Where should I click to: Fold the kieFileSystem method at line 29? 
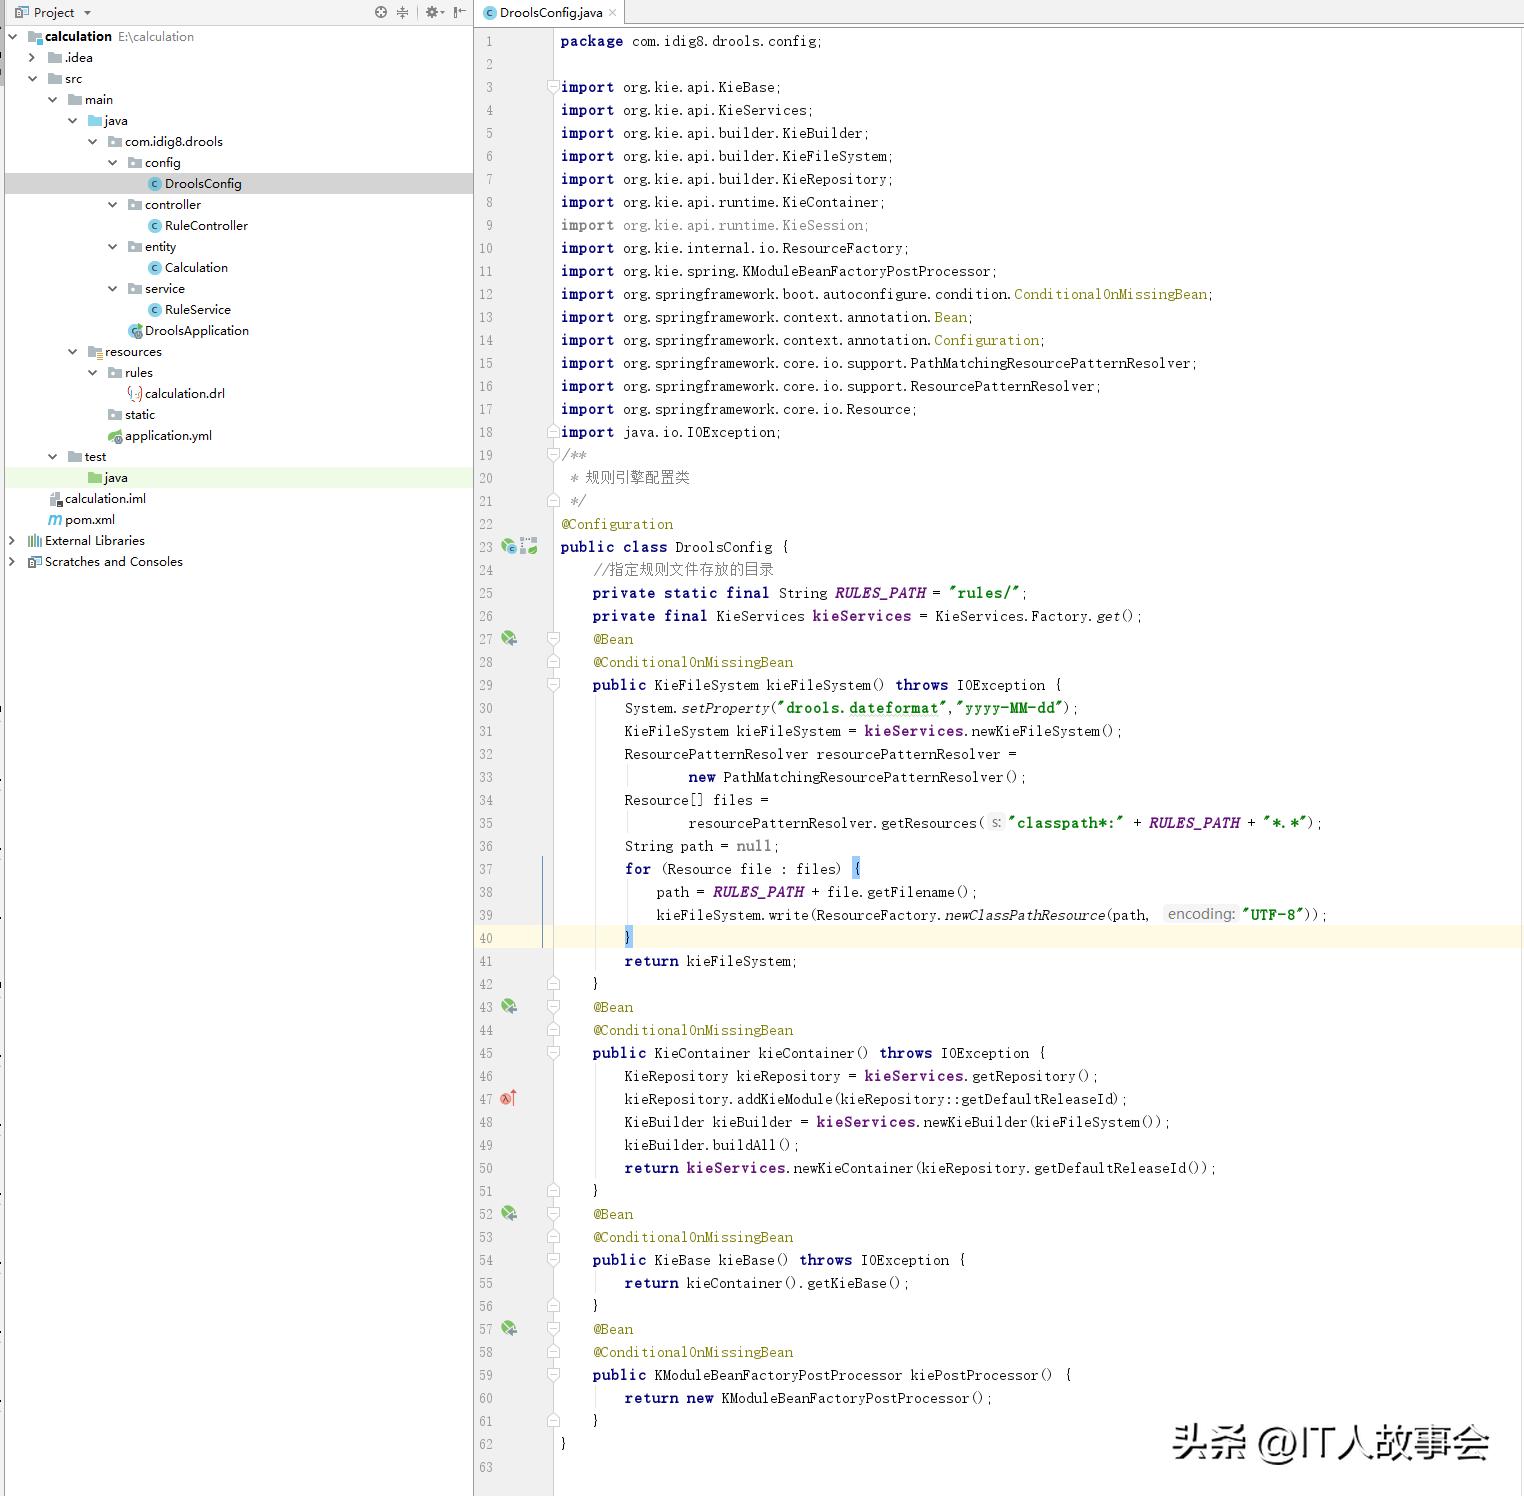pyautogui.click(x=553, y=685)
